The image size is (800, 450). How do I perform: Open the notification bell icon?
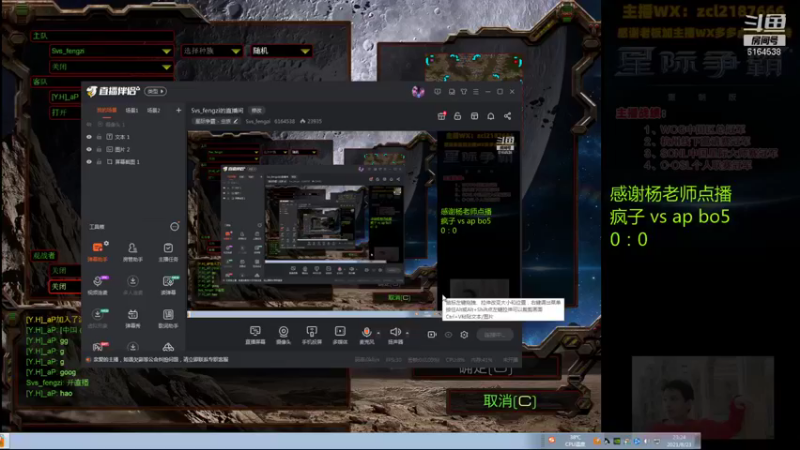tap(491, 116)
